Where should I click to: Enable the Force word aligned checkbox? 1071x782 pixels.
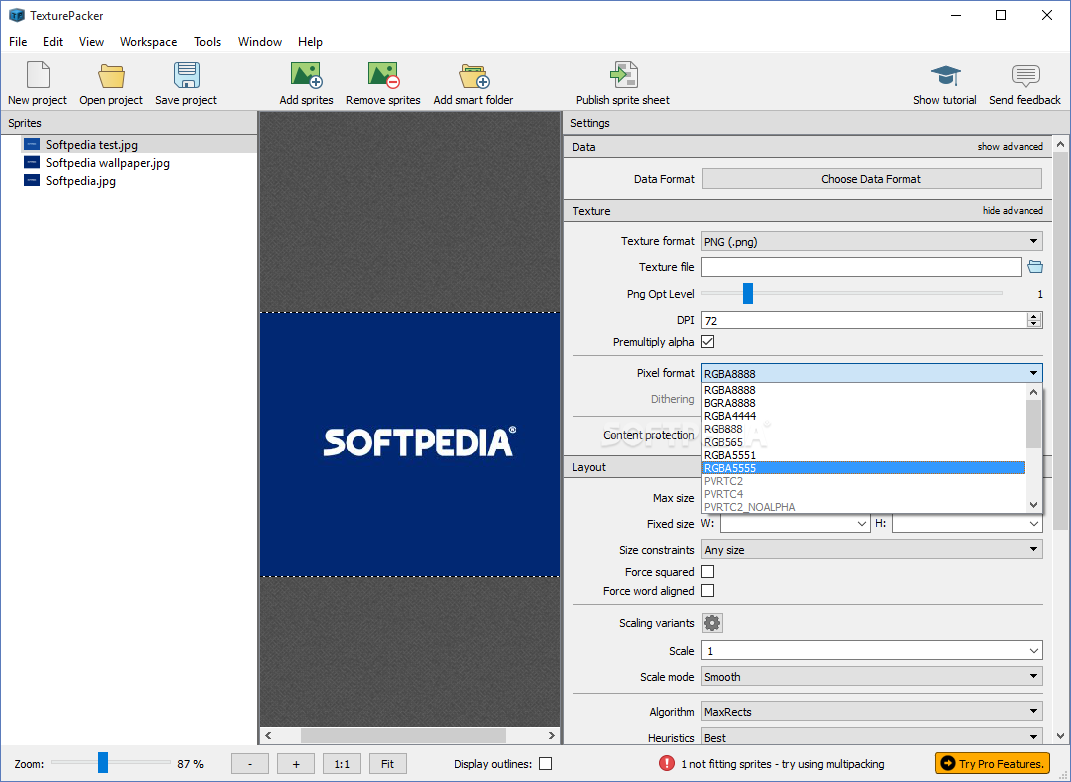click(708, 591)
